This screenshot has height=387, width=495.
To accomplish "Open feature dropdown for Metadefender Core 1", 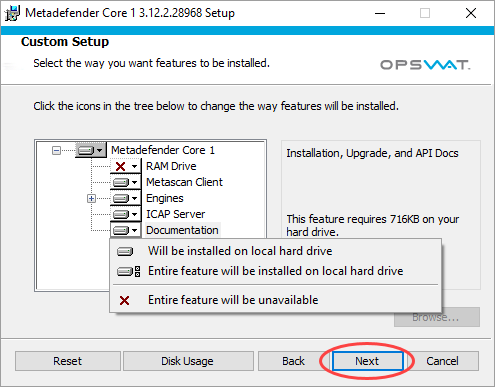I will coord(91,150).
